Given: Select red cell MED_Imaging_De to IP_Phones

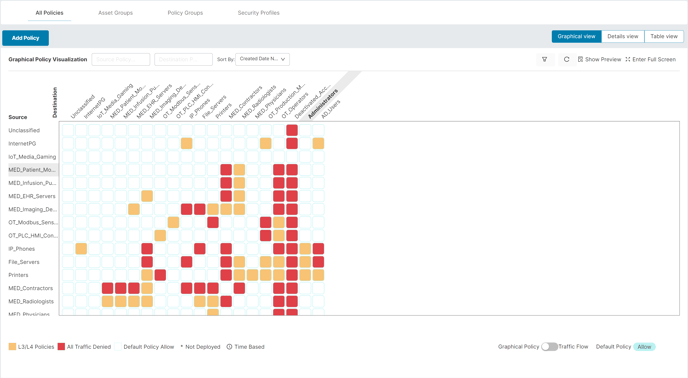Looking at the screenshot, I should click(186, 209).
